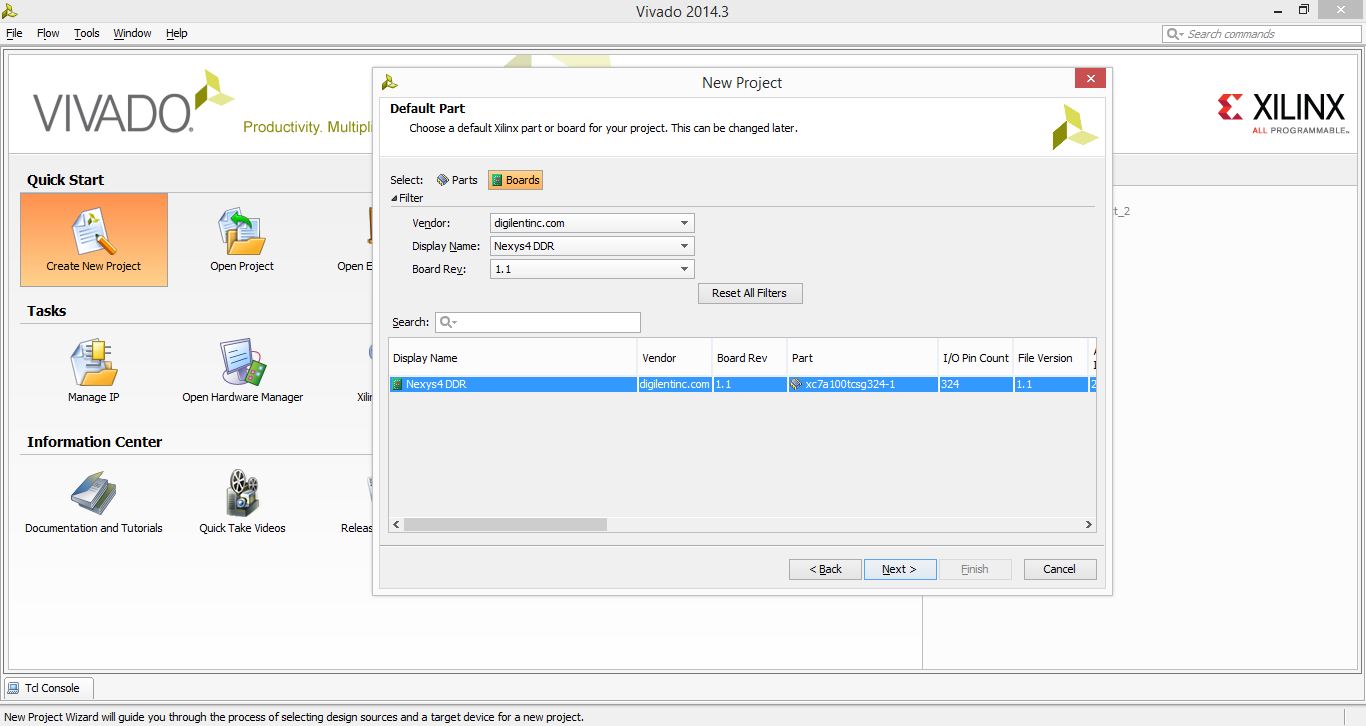The image size is (1366, 726).
Task: Select the Parts option
Action: click(457, 180)
